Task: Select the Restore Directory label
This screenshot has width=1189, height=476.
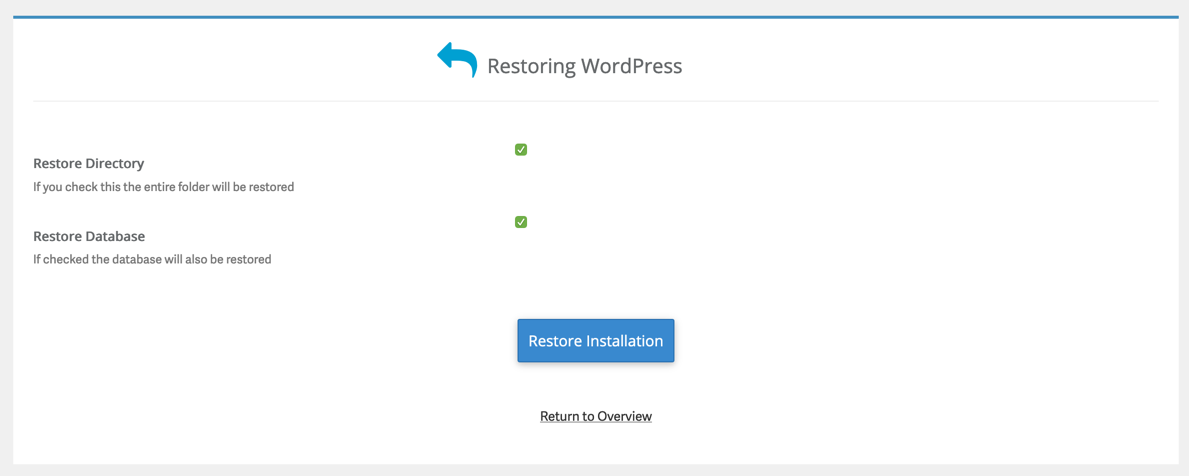Action: coord(89,163)
